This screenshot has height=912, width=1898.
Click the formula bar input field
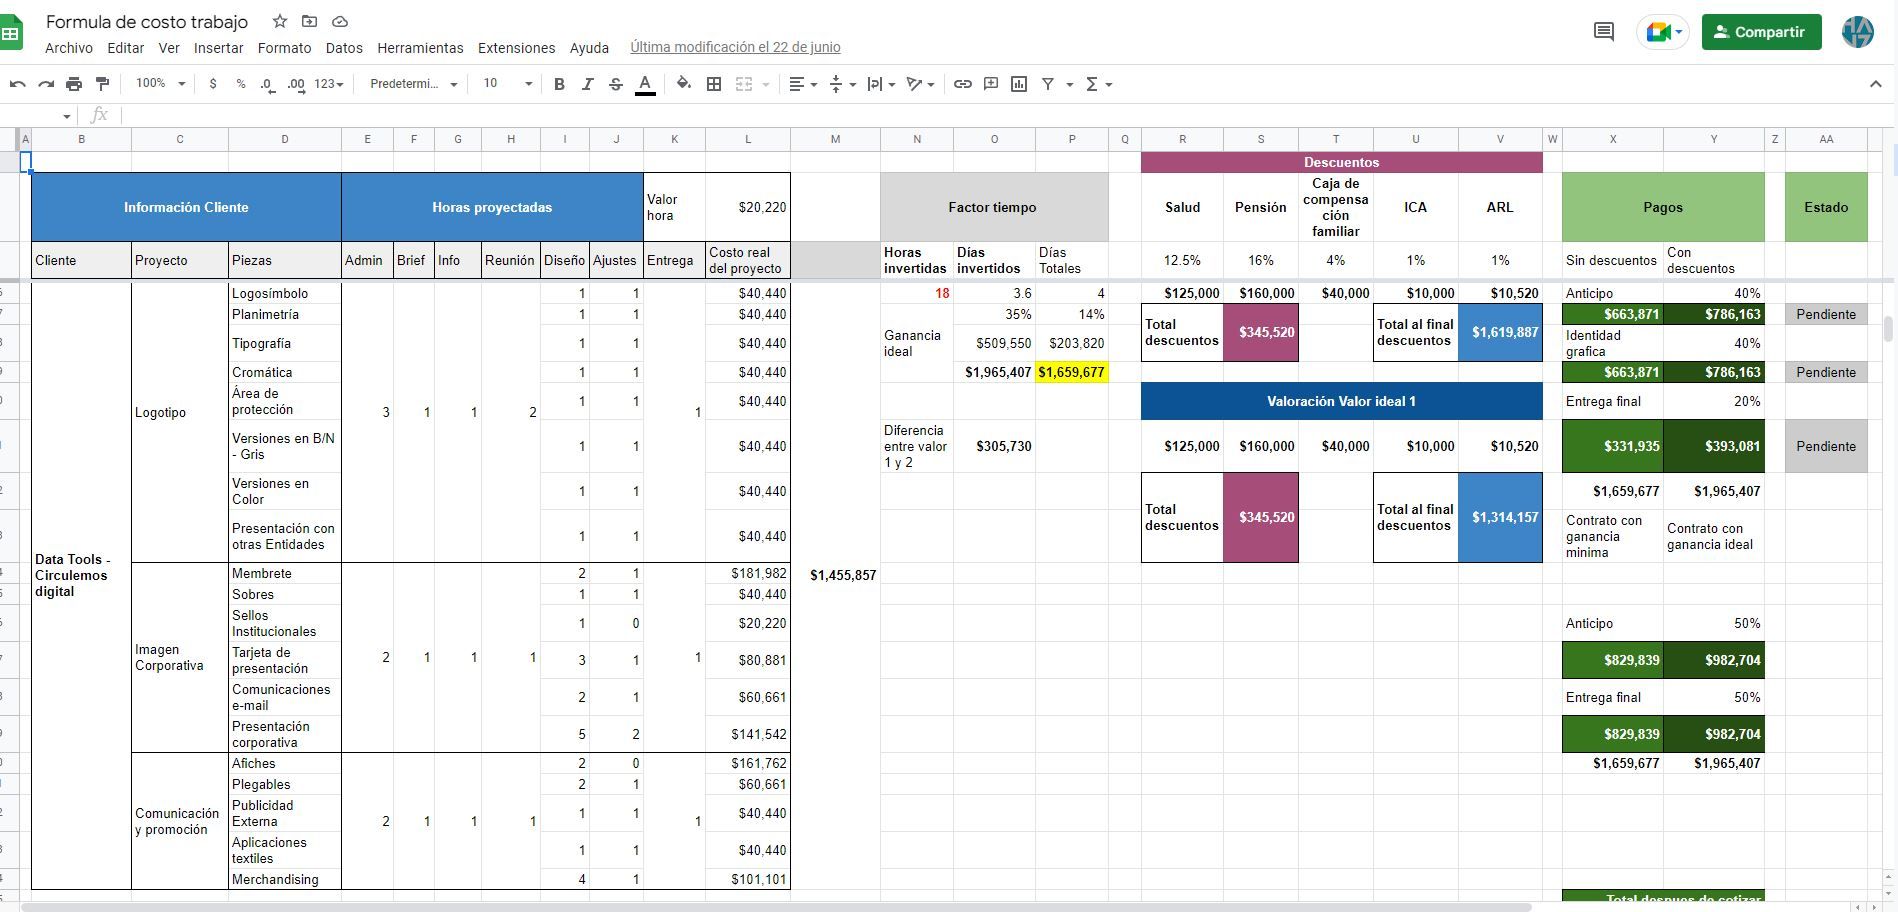[600, 115]
